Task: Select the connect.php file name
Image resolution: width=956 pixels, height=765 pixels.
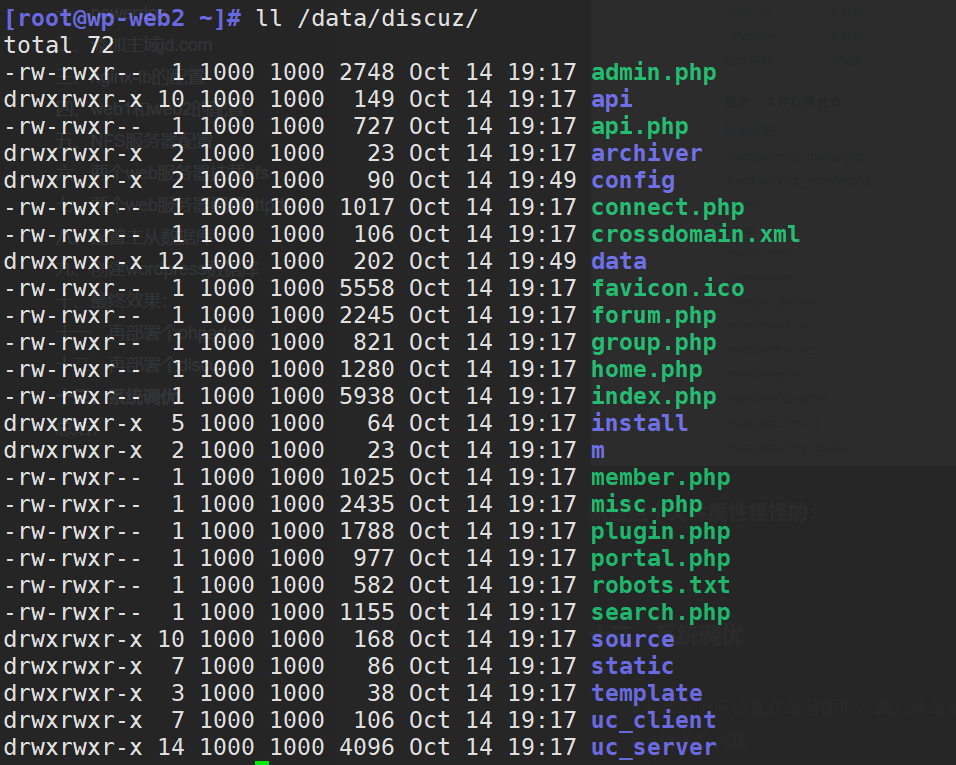Action: [668, 208]
